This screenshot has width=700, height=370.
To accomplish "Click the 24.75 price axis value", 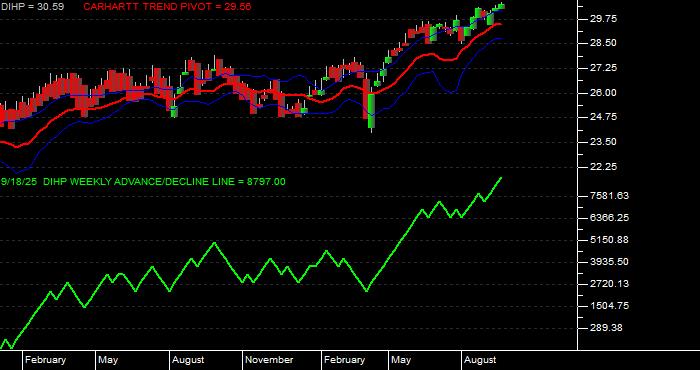I will [x=604, y=117].
